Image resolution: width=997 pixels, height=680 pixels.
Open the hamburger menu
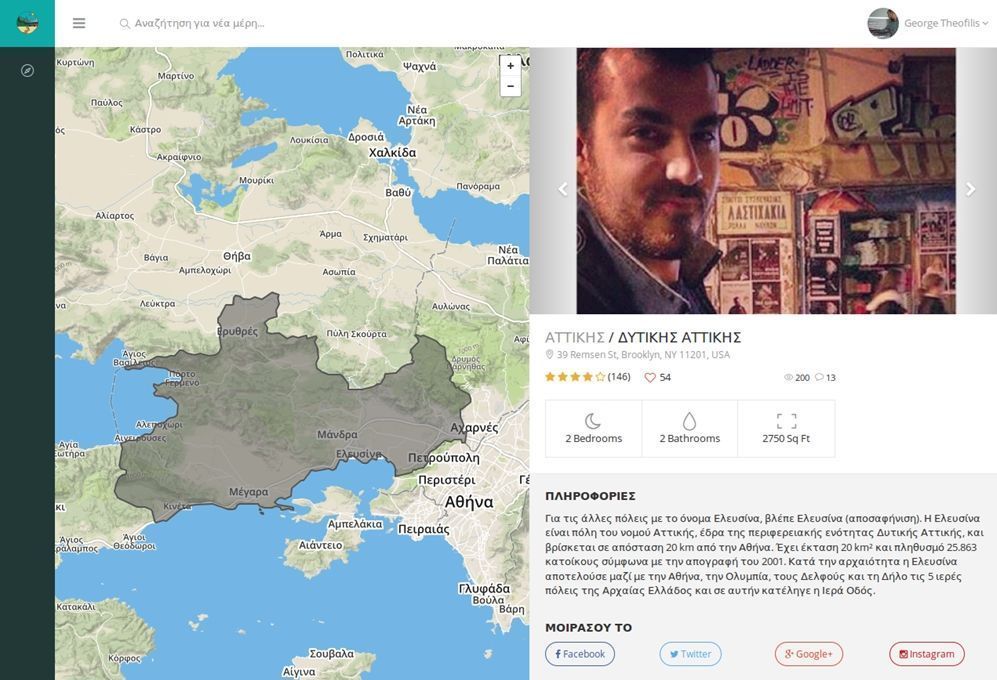pos(79,23)
